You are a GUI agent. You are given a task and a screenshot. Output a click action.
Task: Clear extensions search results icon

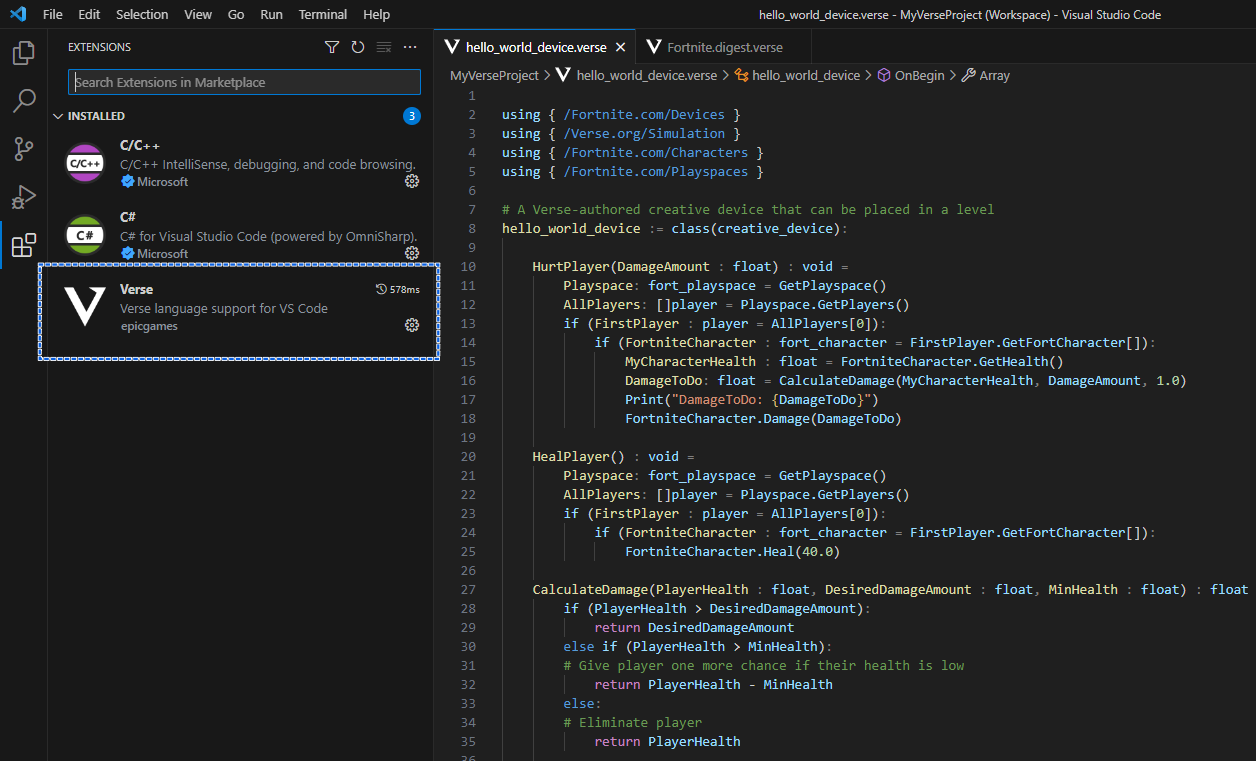384,47
